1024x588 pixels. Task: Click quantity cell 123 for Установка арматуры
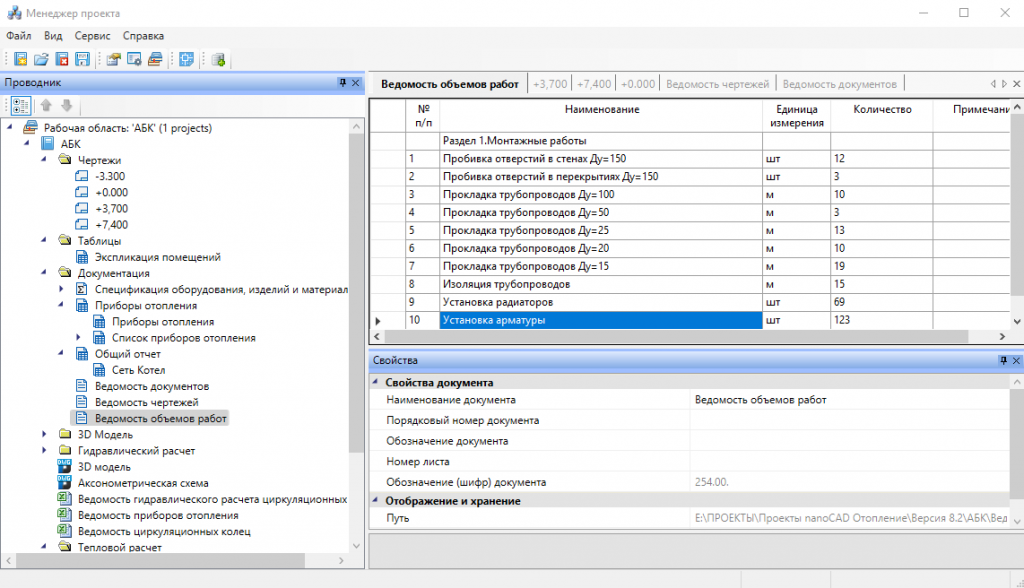pyautogui.click(x=882, y=320)
